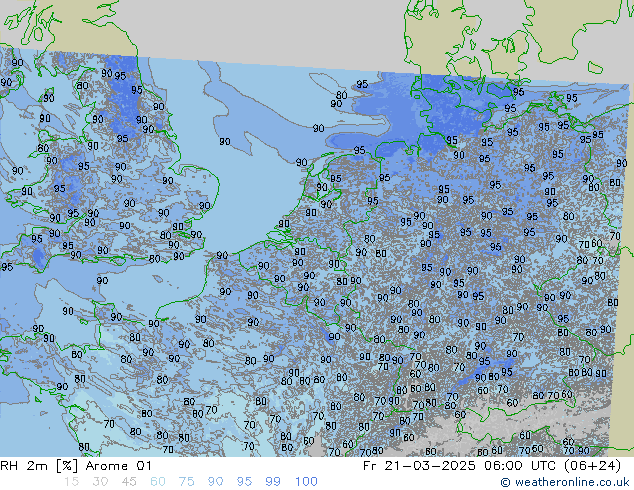
Task: Click legend value 60
Action: tap(158, 482)
